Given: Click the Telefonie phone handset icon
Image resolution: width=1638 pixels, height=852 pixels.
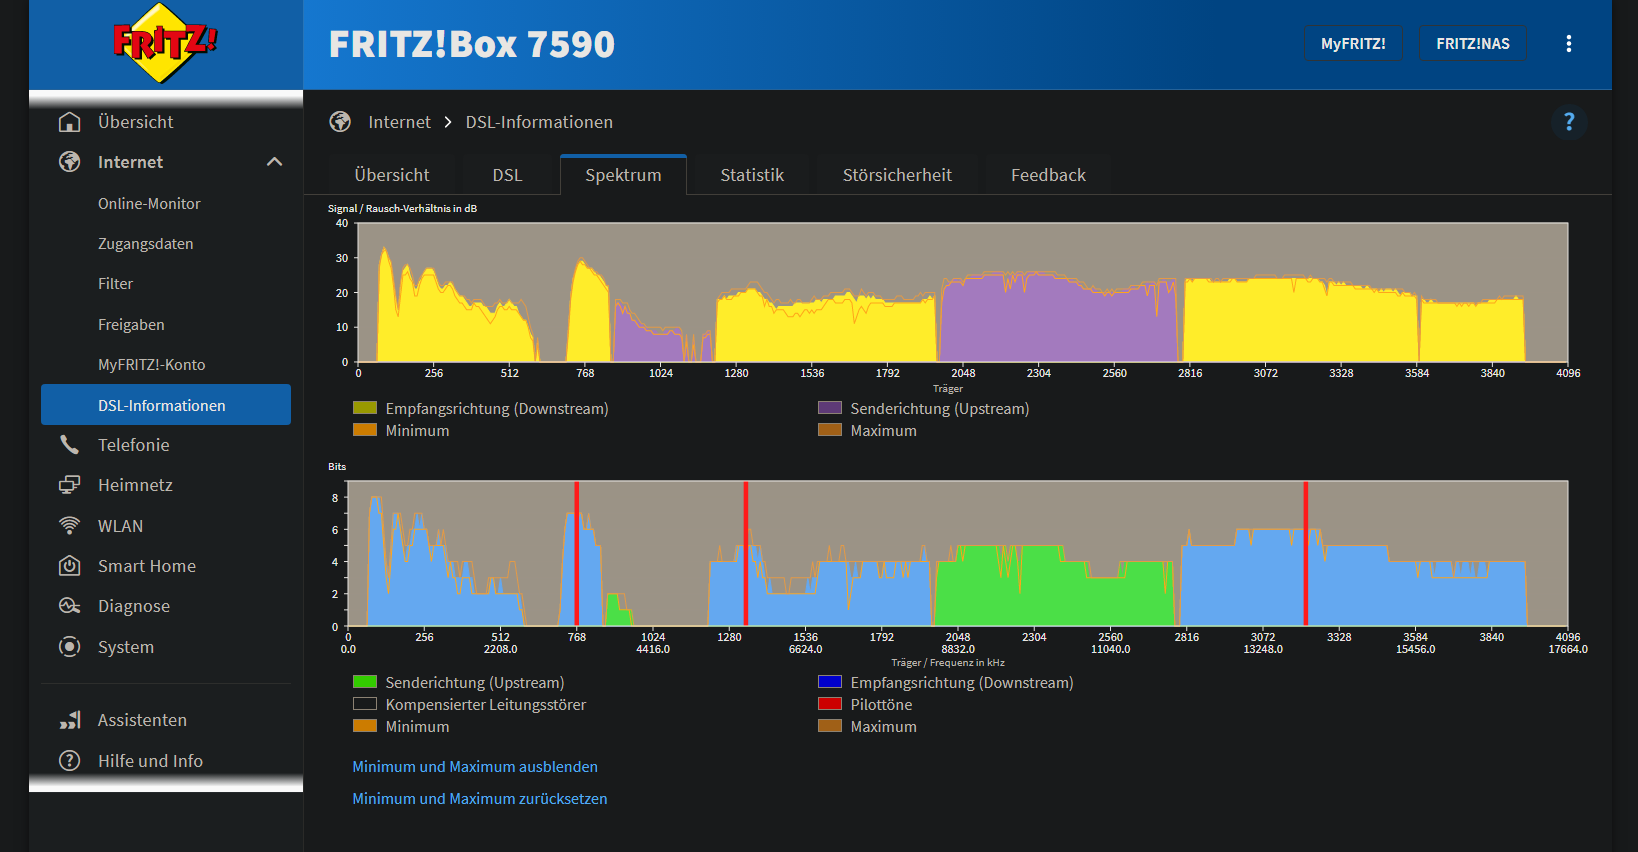Looking at the screenshot, I should click(70, 445).
